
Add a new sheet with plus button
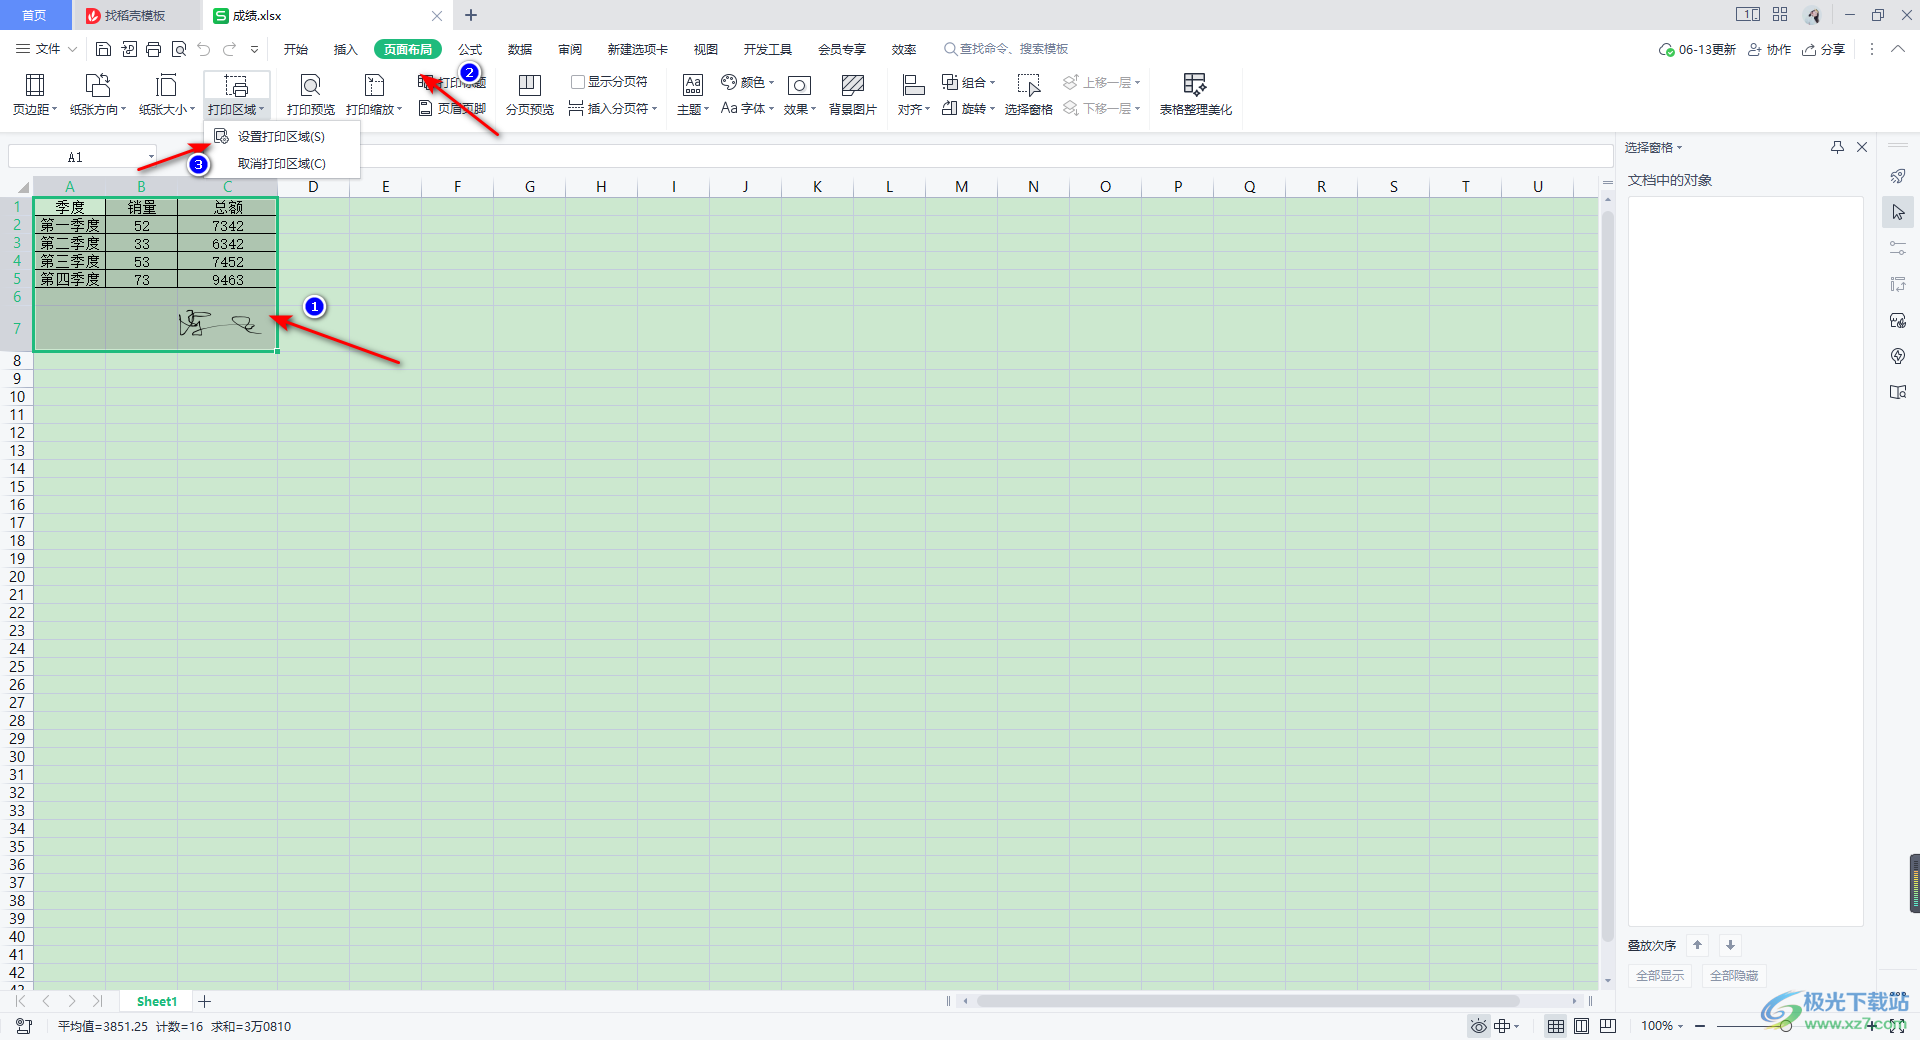(205, 1001)
